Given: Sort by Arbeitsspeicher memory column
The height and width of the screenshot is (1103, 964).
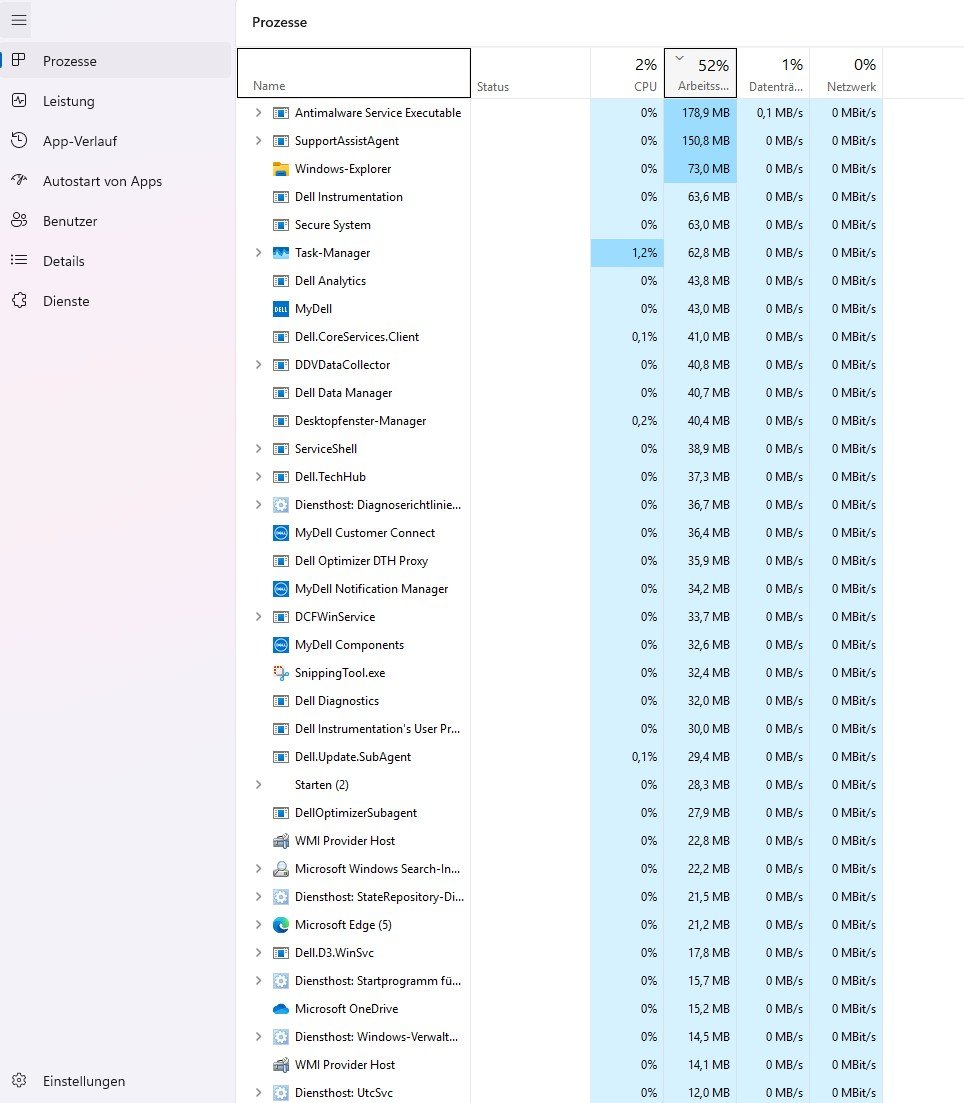Looking at the screenshot, I should click(x=700, y=72).
